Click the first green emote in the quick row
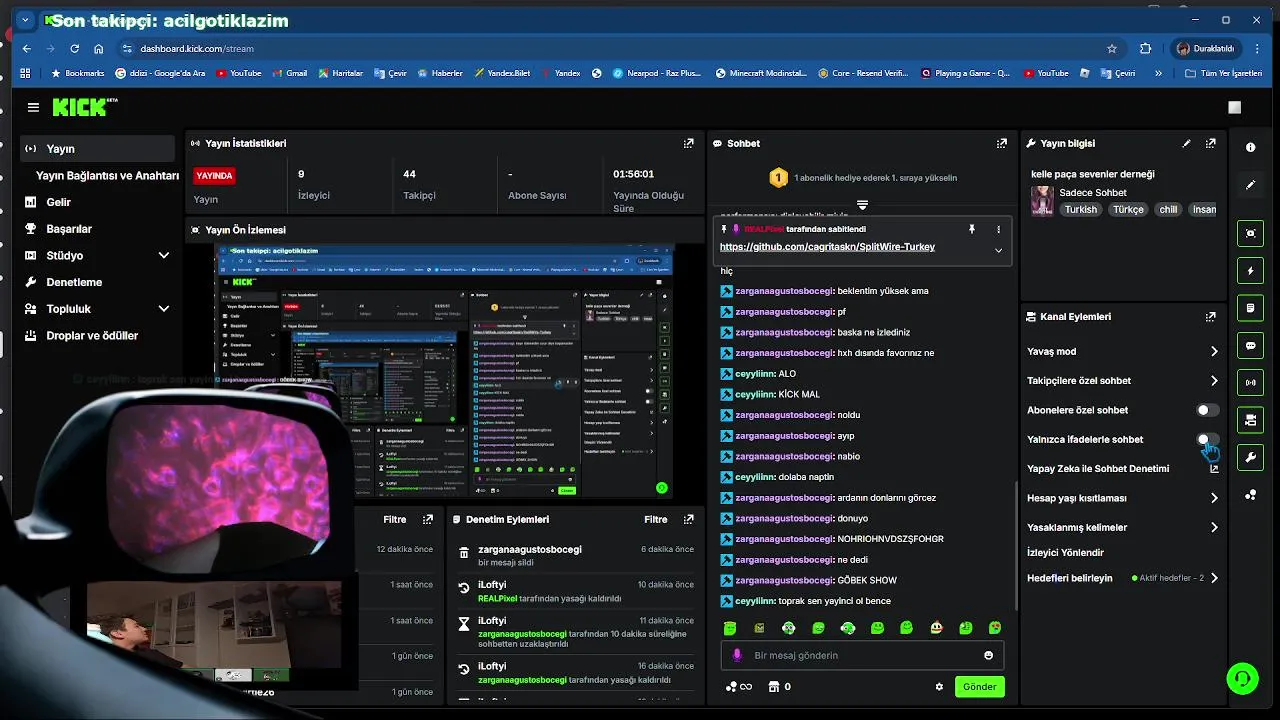 point(730,628)
